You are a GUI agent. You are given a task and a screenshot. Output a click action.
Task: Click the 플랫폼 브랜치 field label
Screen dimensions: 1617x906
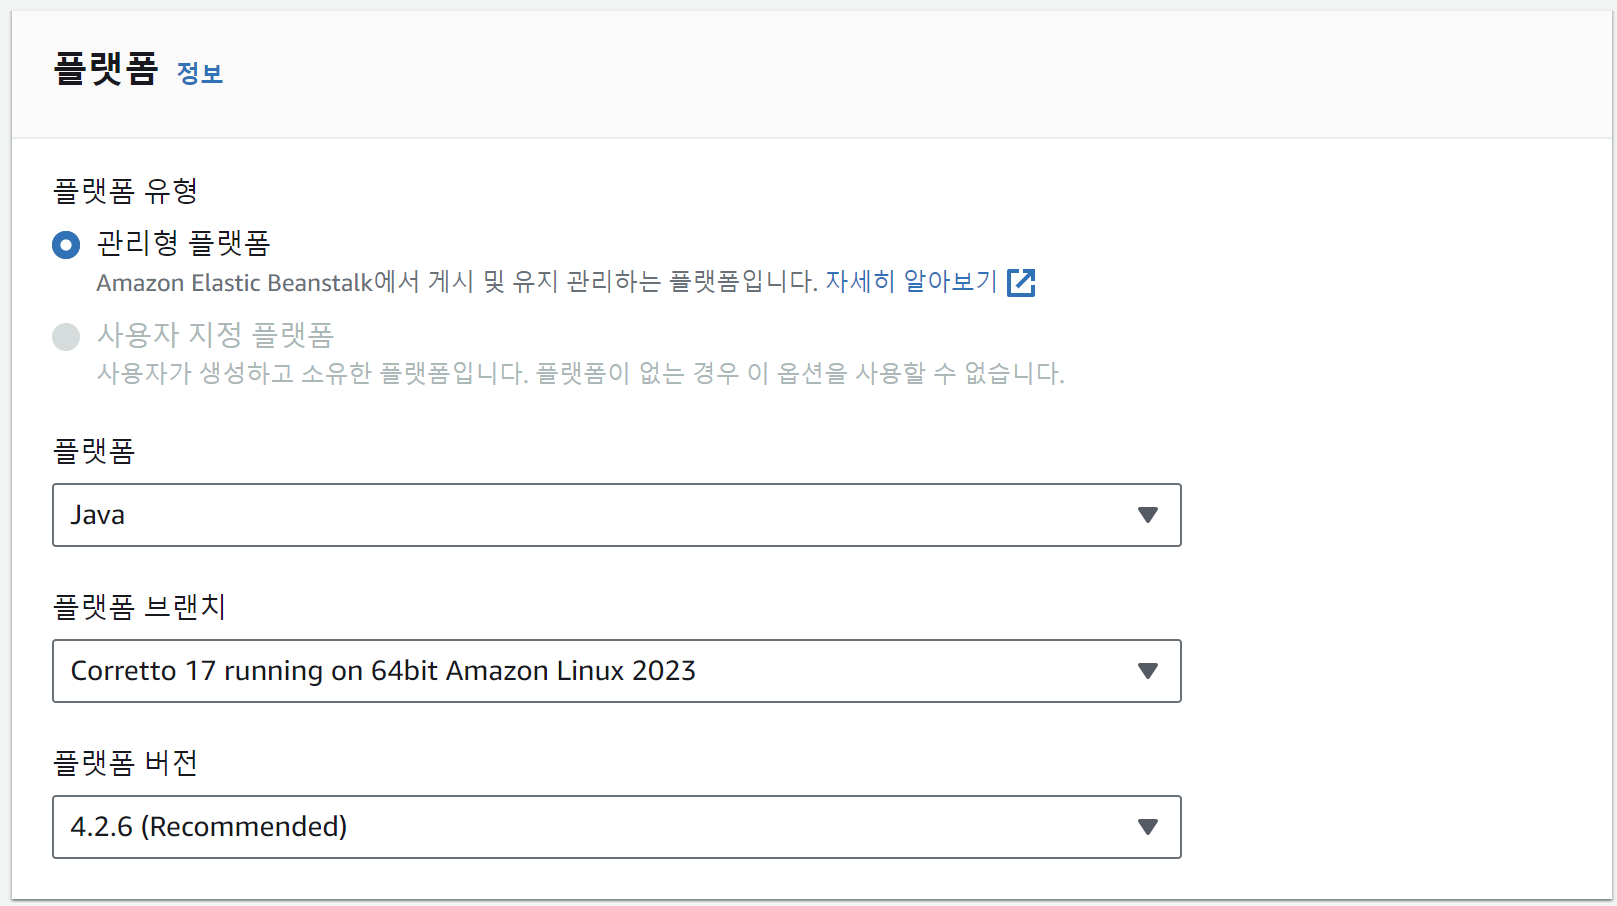[139, 607]
